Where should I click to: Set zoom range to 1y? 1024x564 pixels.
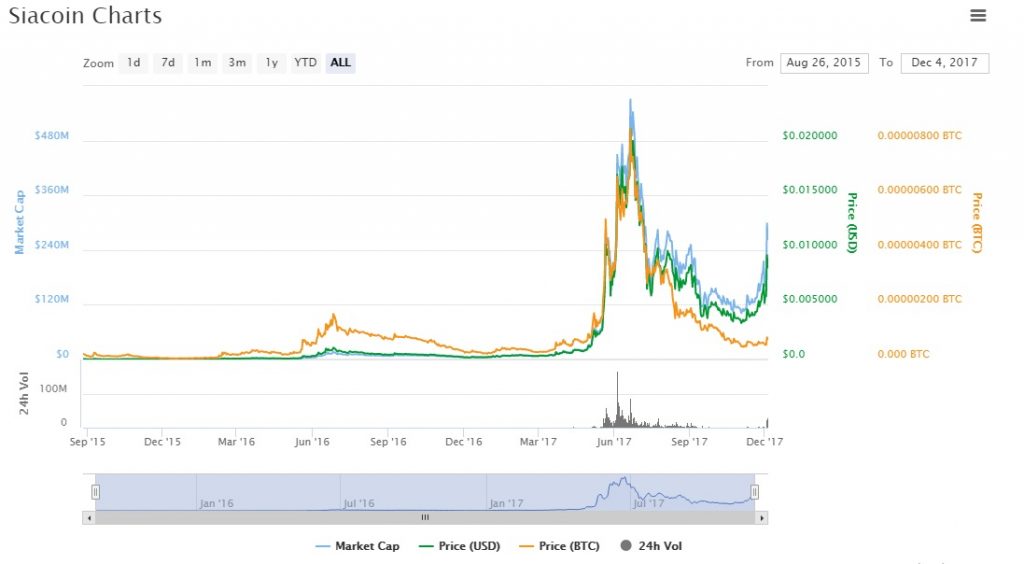pyautogui.click(x=272, y=63)
